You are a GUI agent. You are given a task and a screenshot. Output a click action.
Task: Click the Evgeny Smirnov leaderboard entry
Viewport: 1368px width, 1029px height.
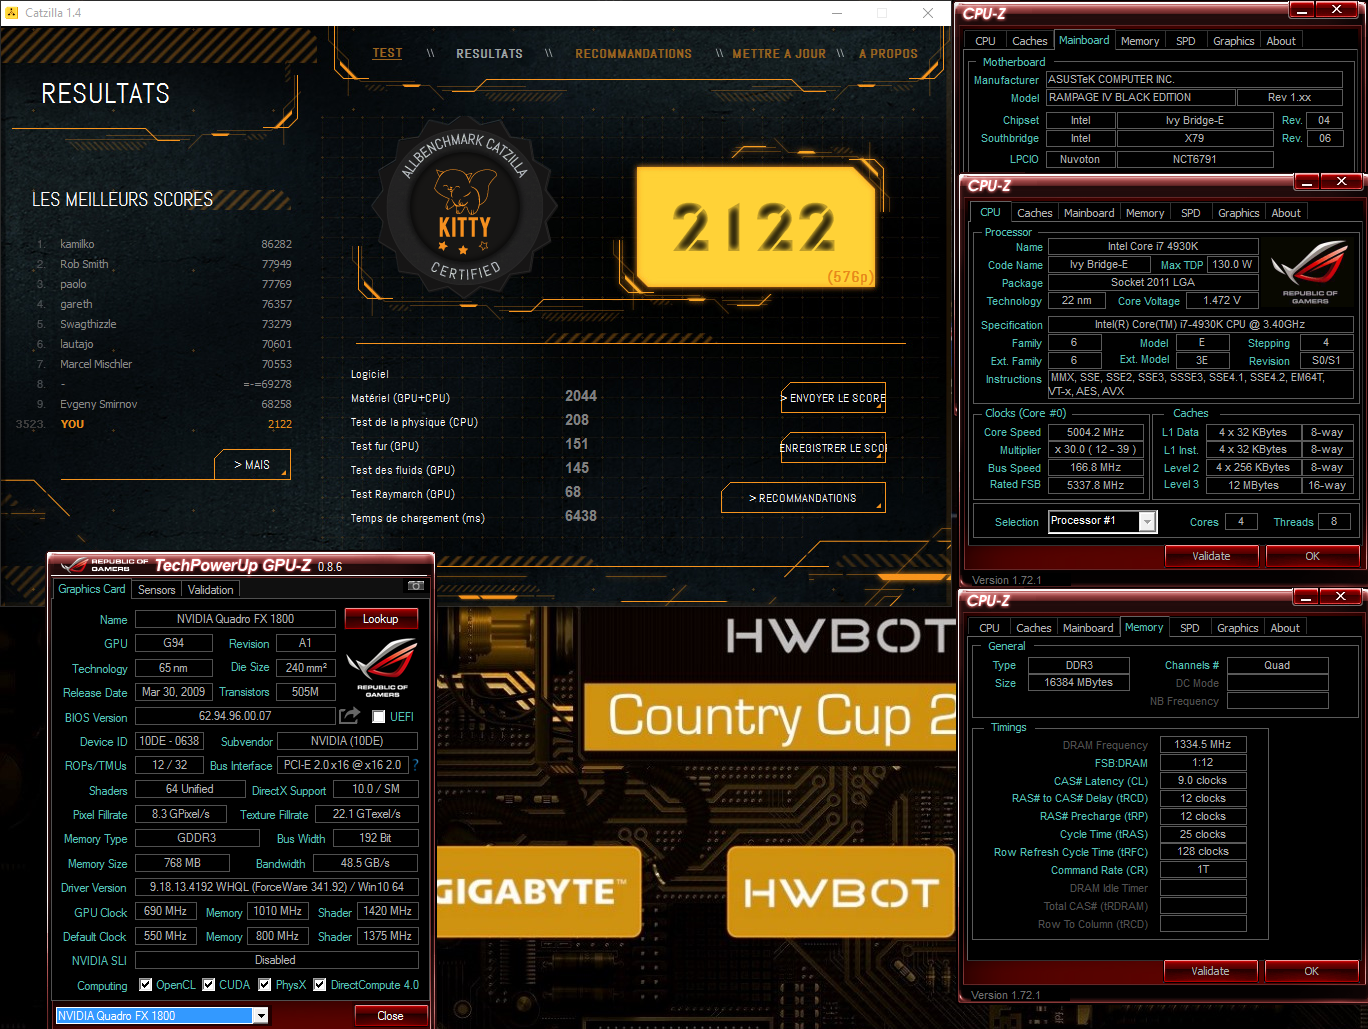click(x=164, y=404)
